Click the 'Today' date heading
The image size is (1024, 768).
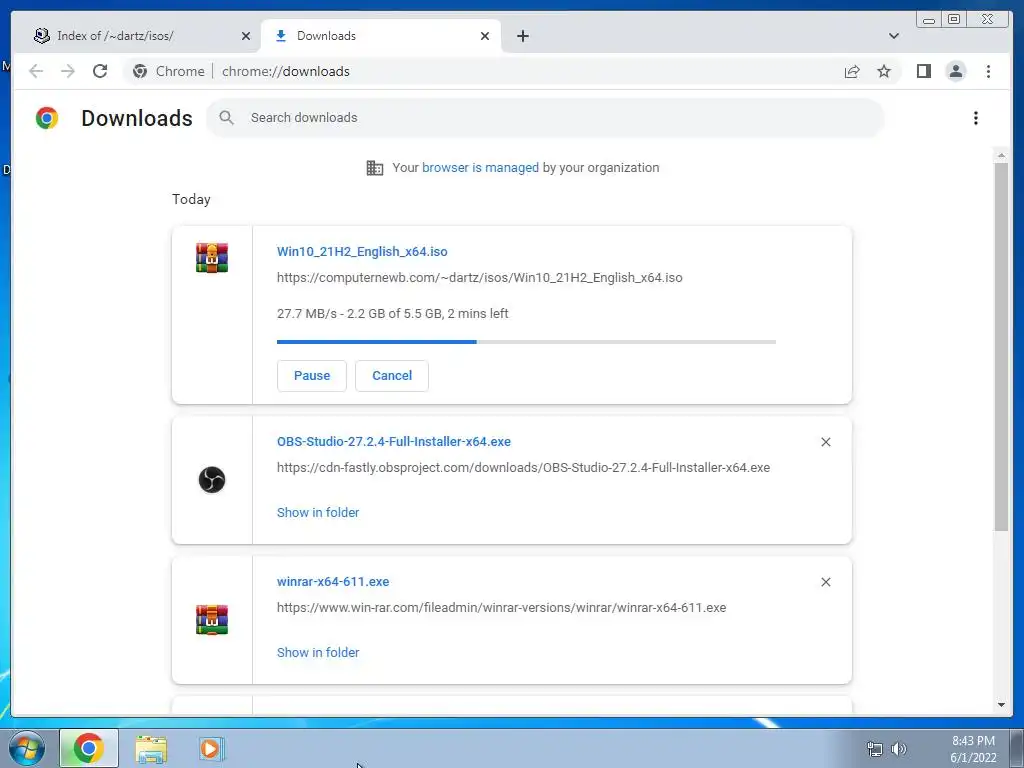click(191, 199)
